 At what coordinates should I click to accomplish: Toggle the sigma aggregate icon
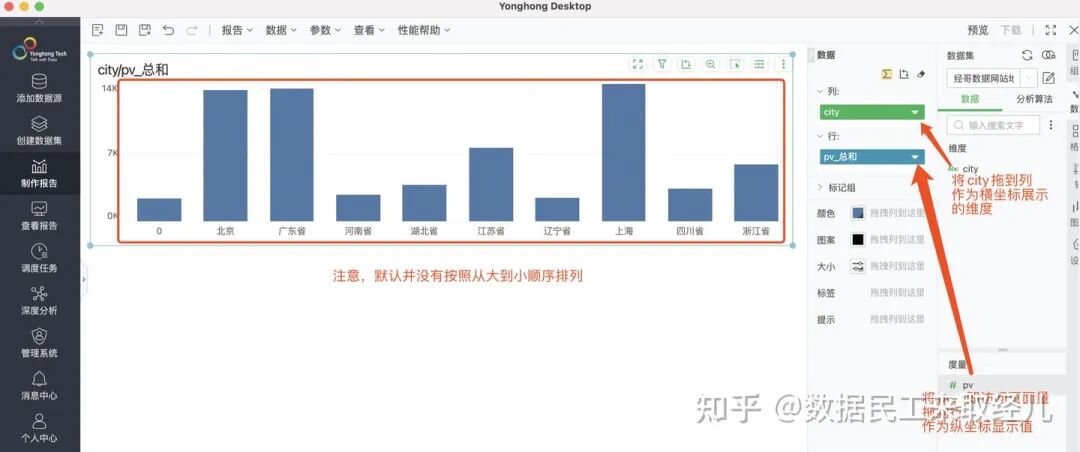click(887, 74)
